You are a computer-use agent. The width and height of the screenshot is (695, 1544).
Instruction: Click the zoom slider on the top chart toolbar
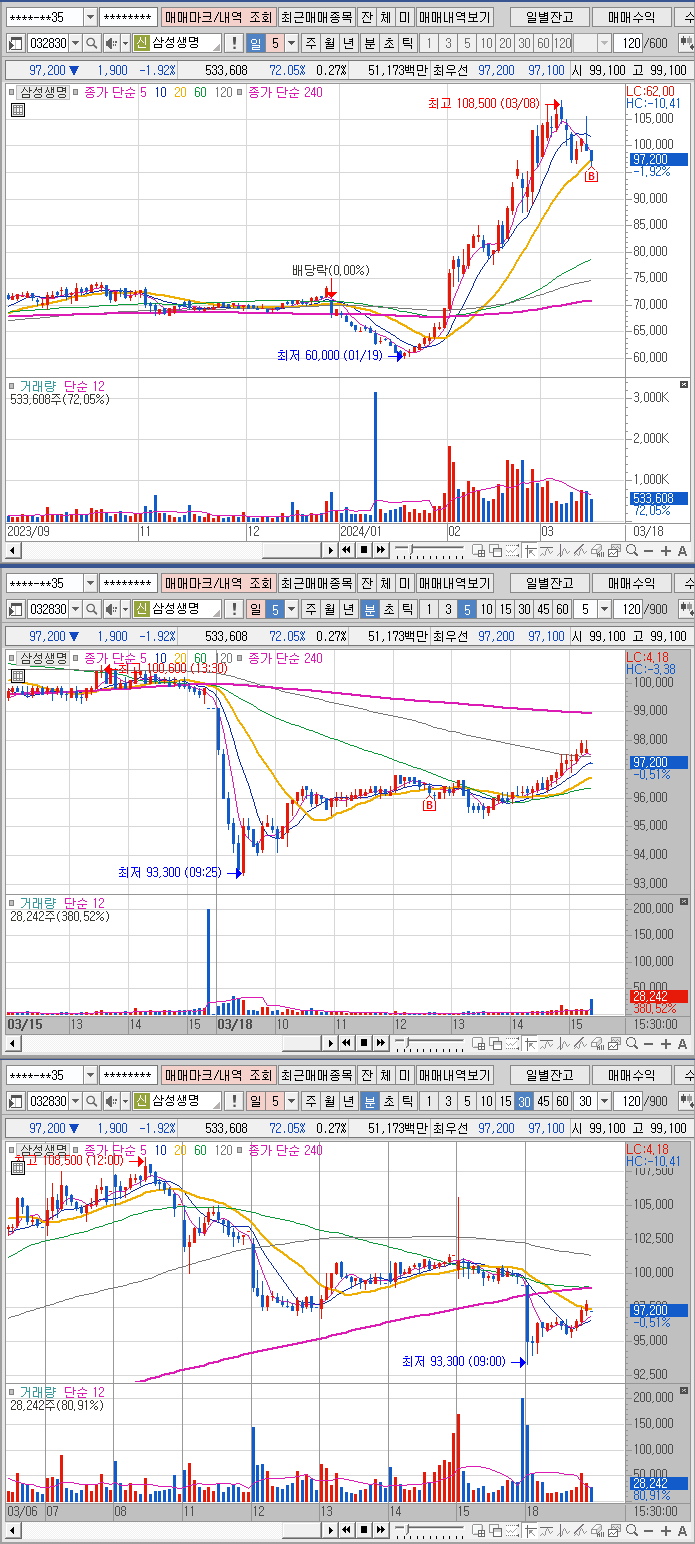[430, 550]
